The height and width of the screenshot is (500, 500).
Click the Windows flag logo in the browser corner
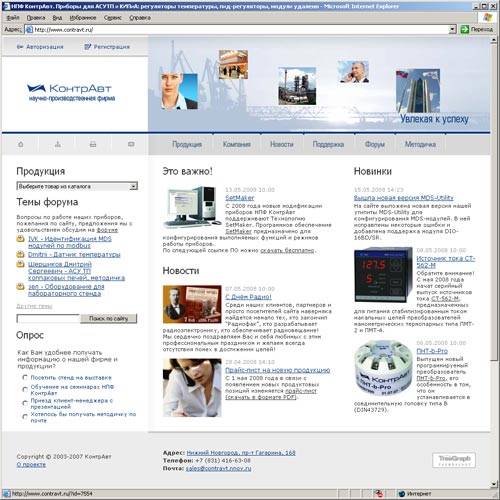coord(487,18)
